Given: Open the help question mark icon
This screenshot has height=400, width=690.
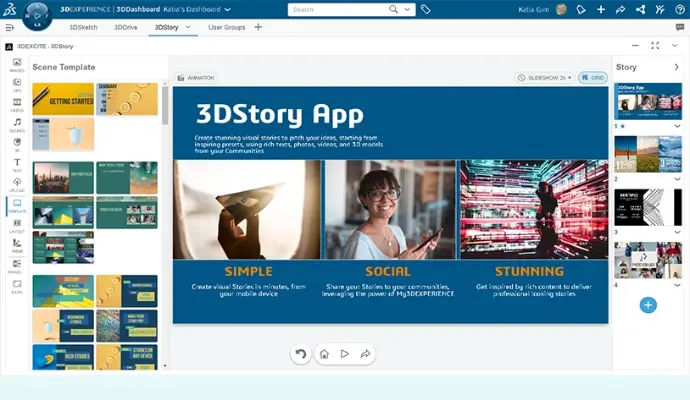Looking at the screenshot, I should 680,9.
